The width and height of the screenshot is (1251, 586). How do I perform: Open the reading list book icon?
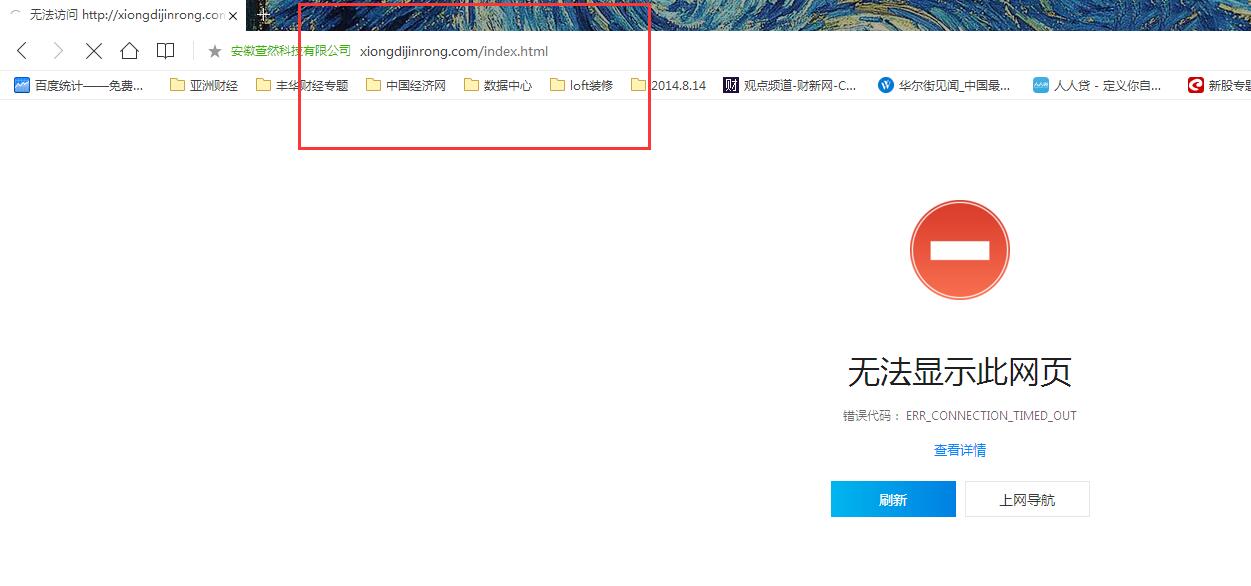pos(166,50)
